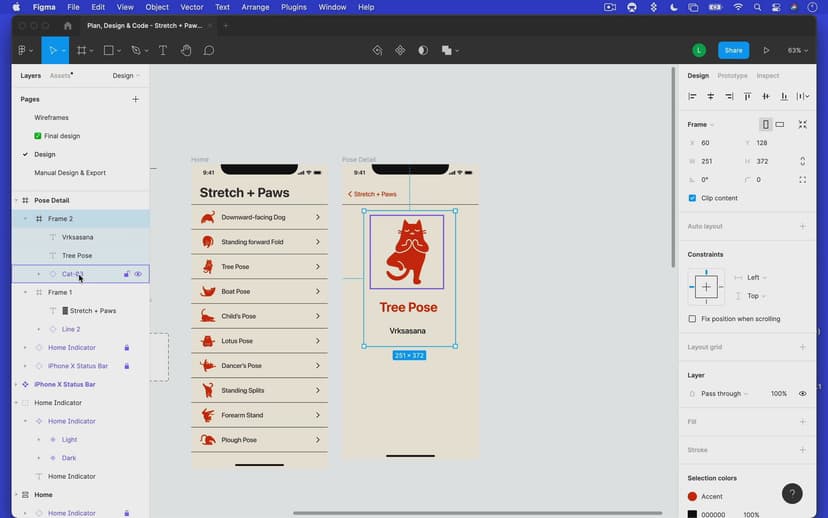Viewport: 828px width, 518px height.
Task: Open the zoom level dropdown
Action: point(797,50)
